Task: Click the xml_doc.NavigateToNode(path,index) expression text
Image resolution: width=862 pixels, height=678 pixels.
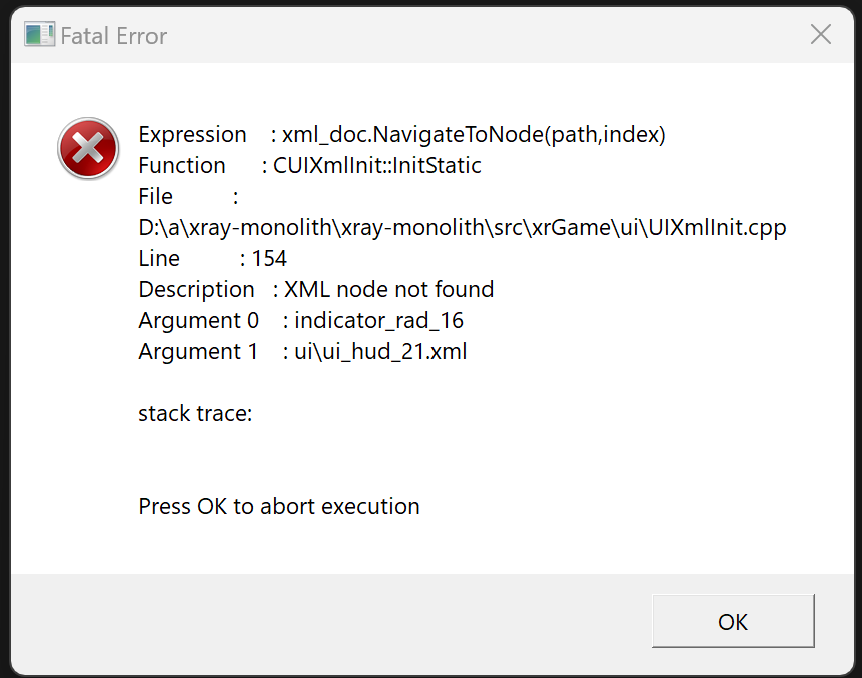Action: 474,135
